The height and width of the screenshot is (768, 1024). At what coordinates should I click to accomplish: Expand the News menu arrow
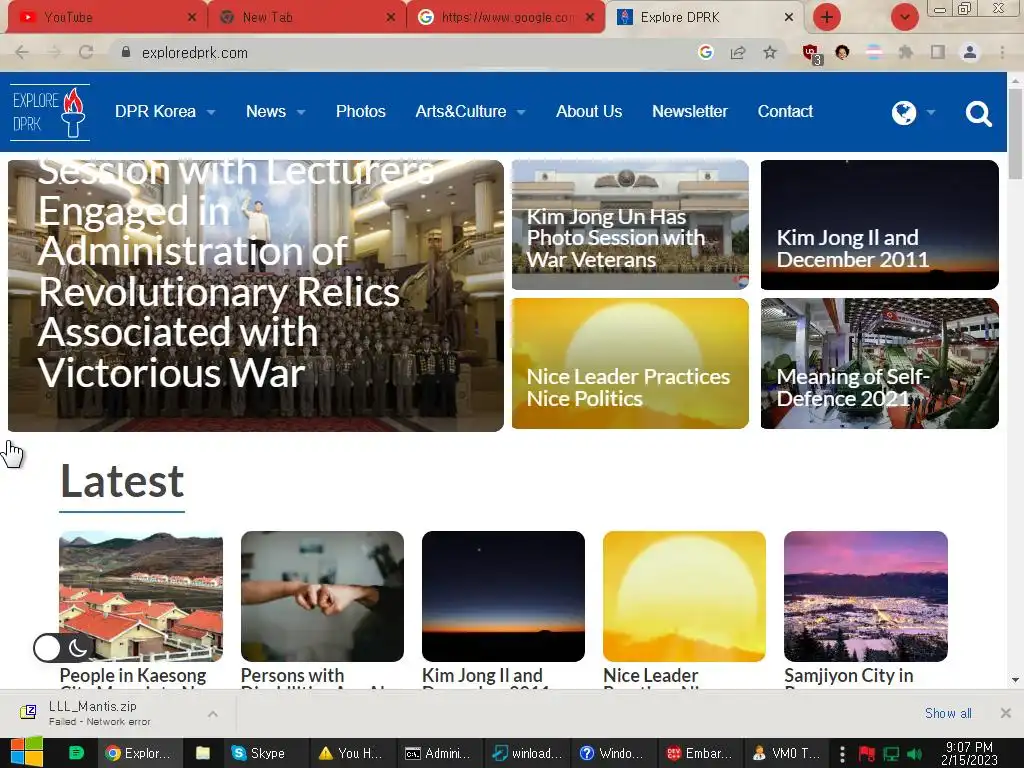(x=301, y=112)
